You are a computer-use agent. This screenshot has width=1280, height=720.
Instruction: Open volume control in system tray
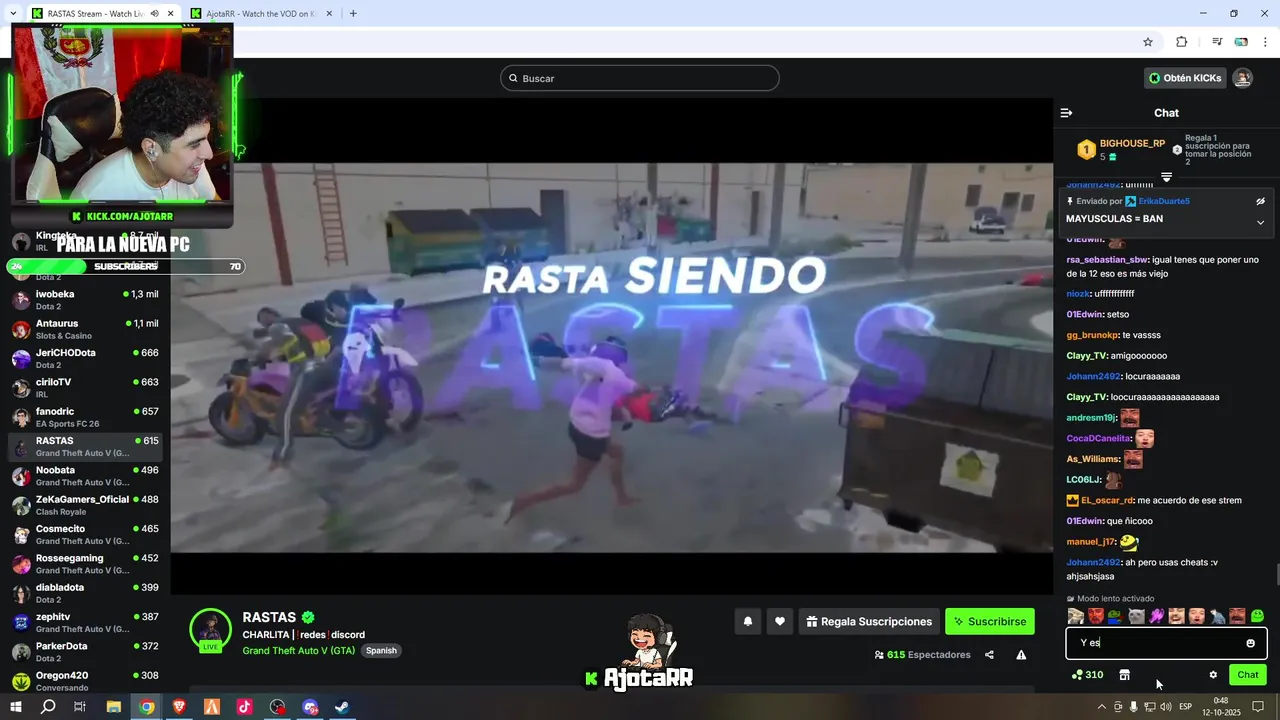1166,706
